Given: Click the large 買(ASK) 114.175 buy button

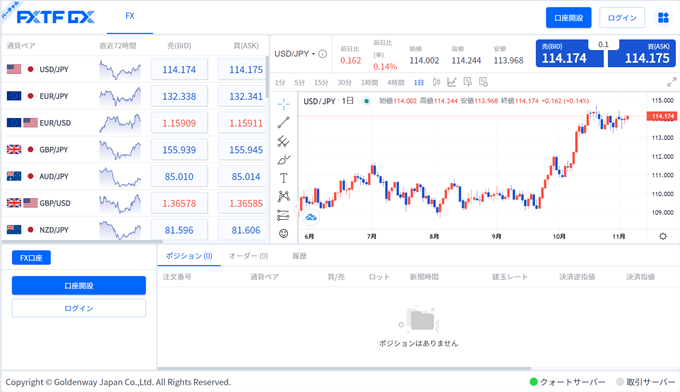Looking at the screenshot, I should tap(642, 53).
